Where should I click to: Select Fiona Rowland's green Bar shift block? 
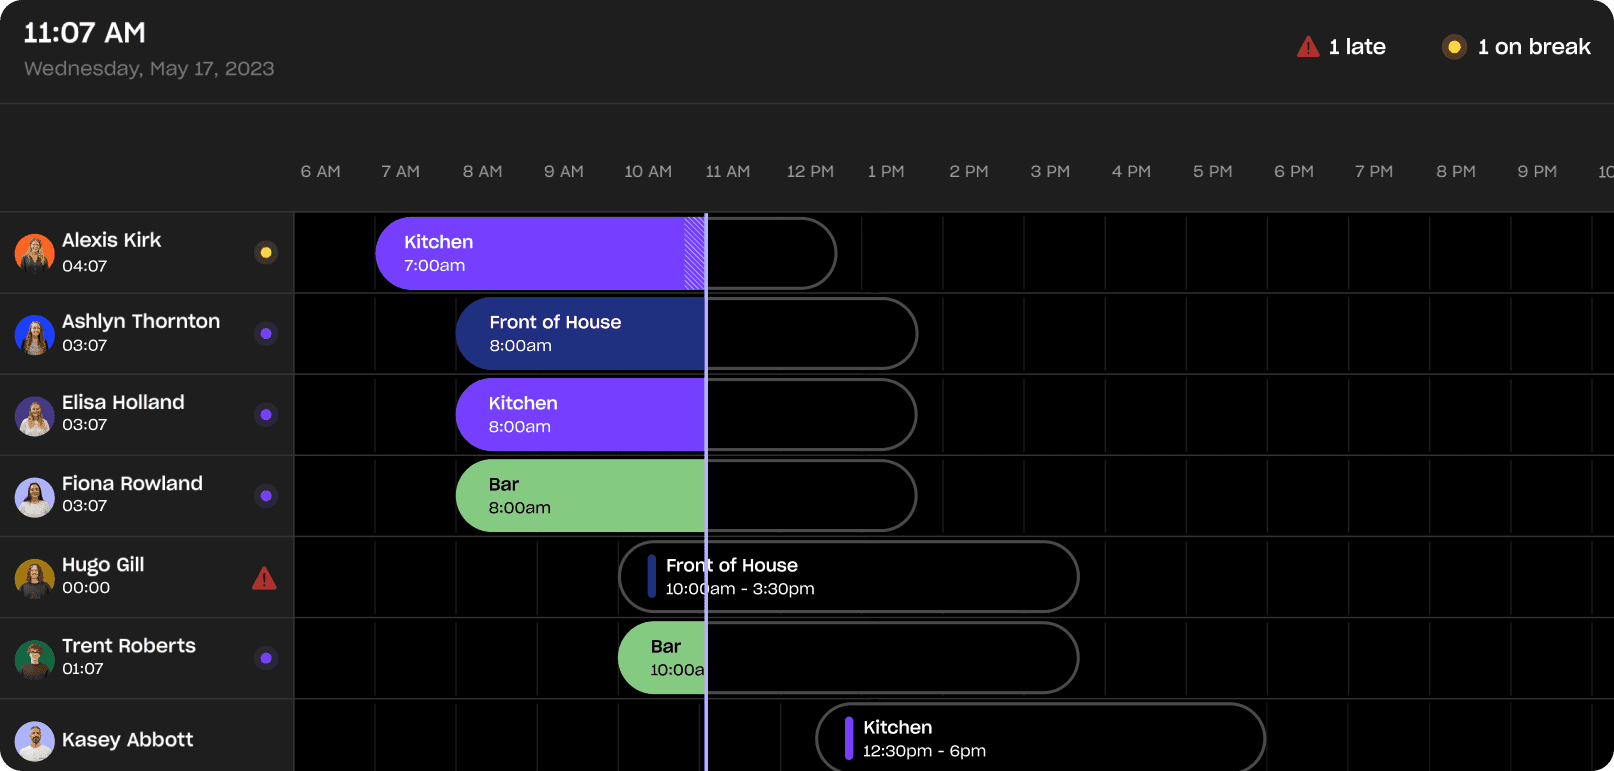point(580,496)
